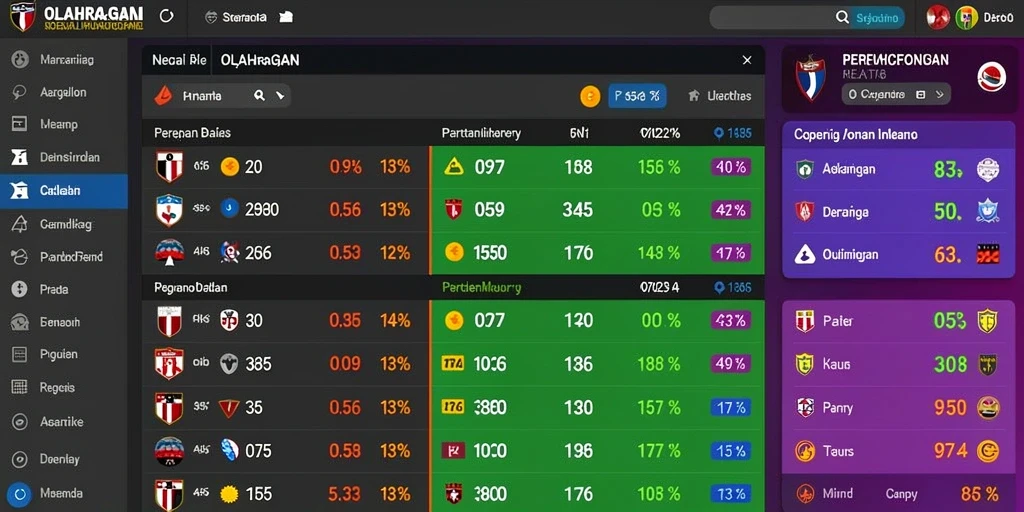Click the blue P 558 % button

[637, 97]
